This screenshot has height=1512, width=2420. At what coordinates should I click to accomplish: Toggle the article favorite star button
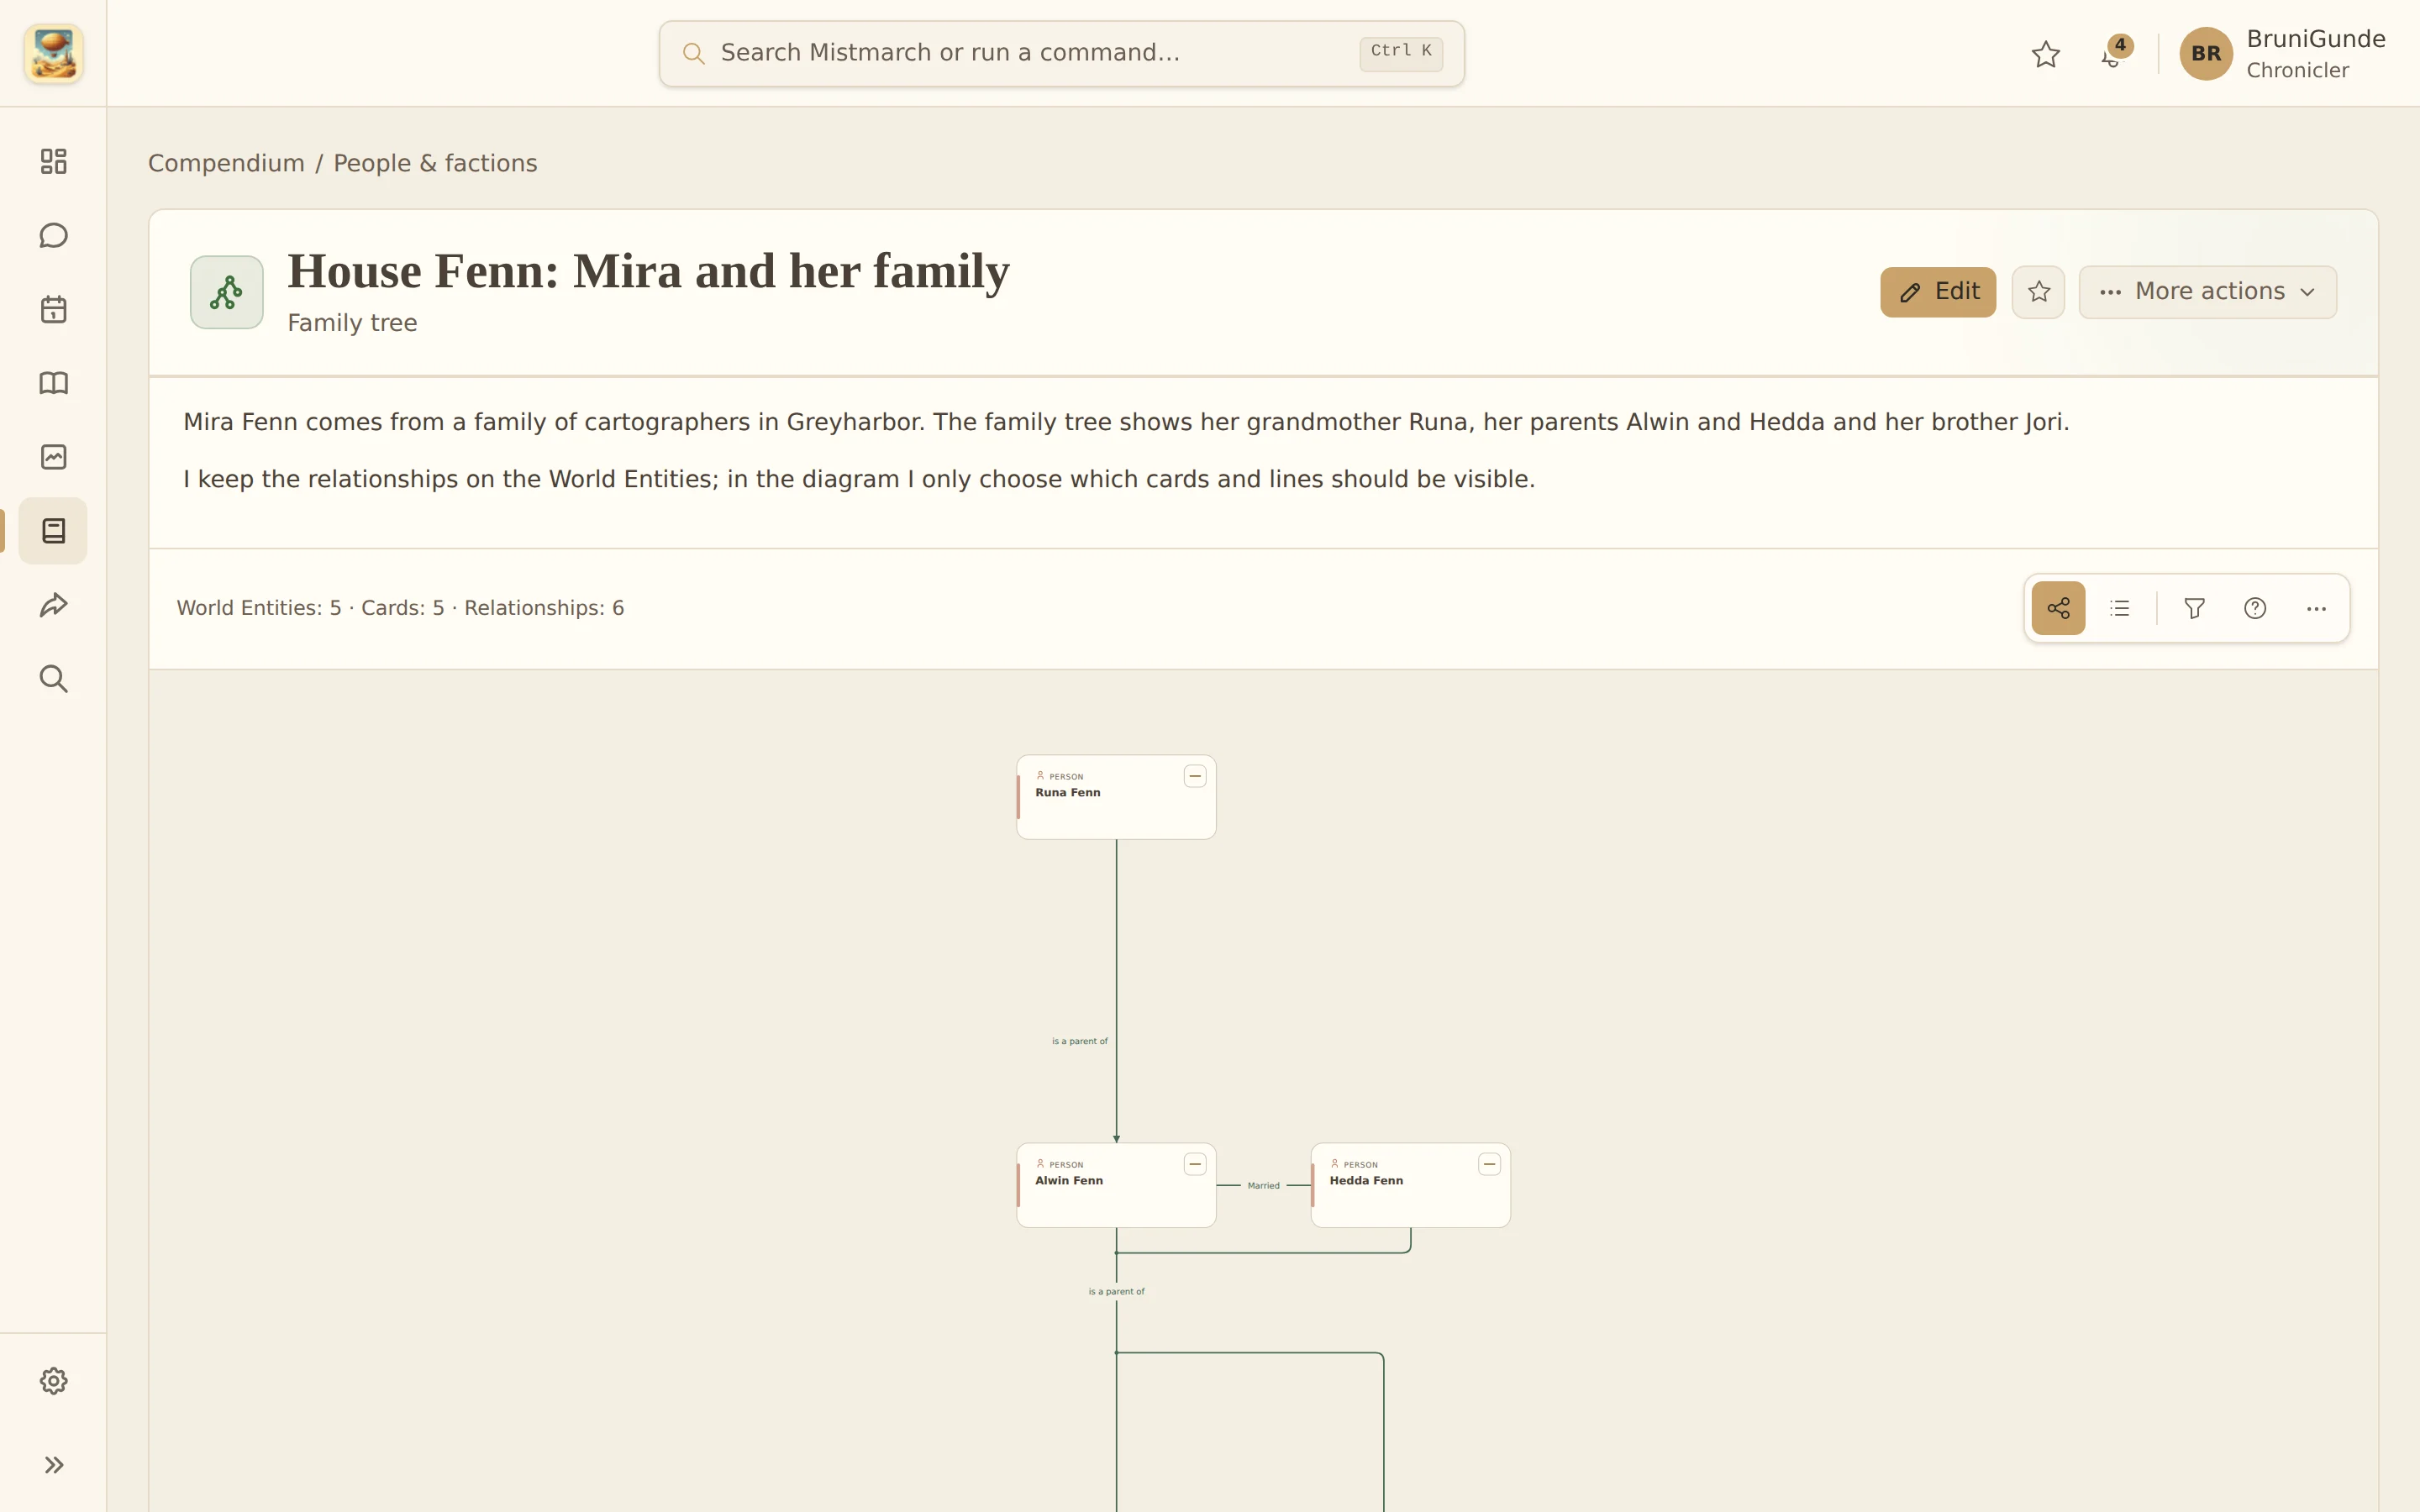click(x=2038, y=292)
